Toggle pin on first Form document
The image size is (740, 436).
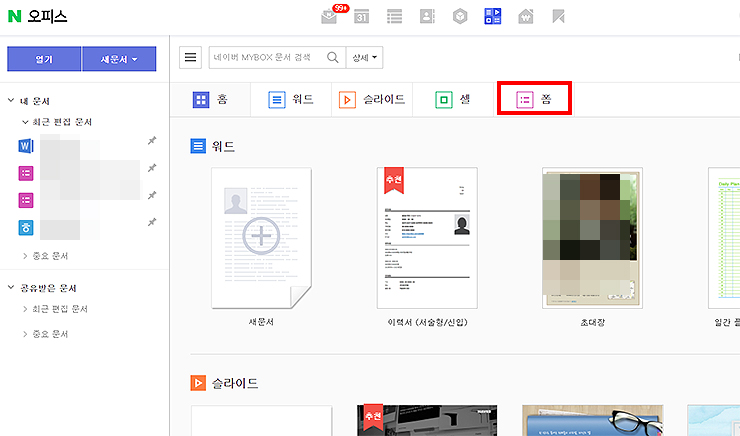[152, 168]
